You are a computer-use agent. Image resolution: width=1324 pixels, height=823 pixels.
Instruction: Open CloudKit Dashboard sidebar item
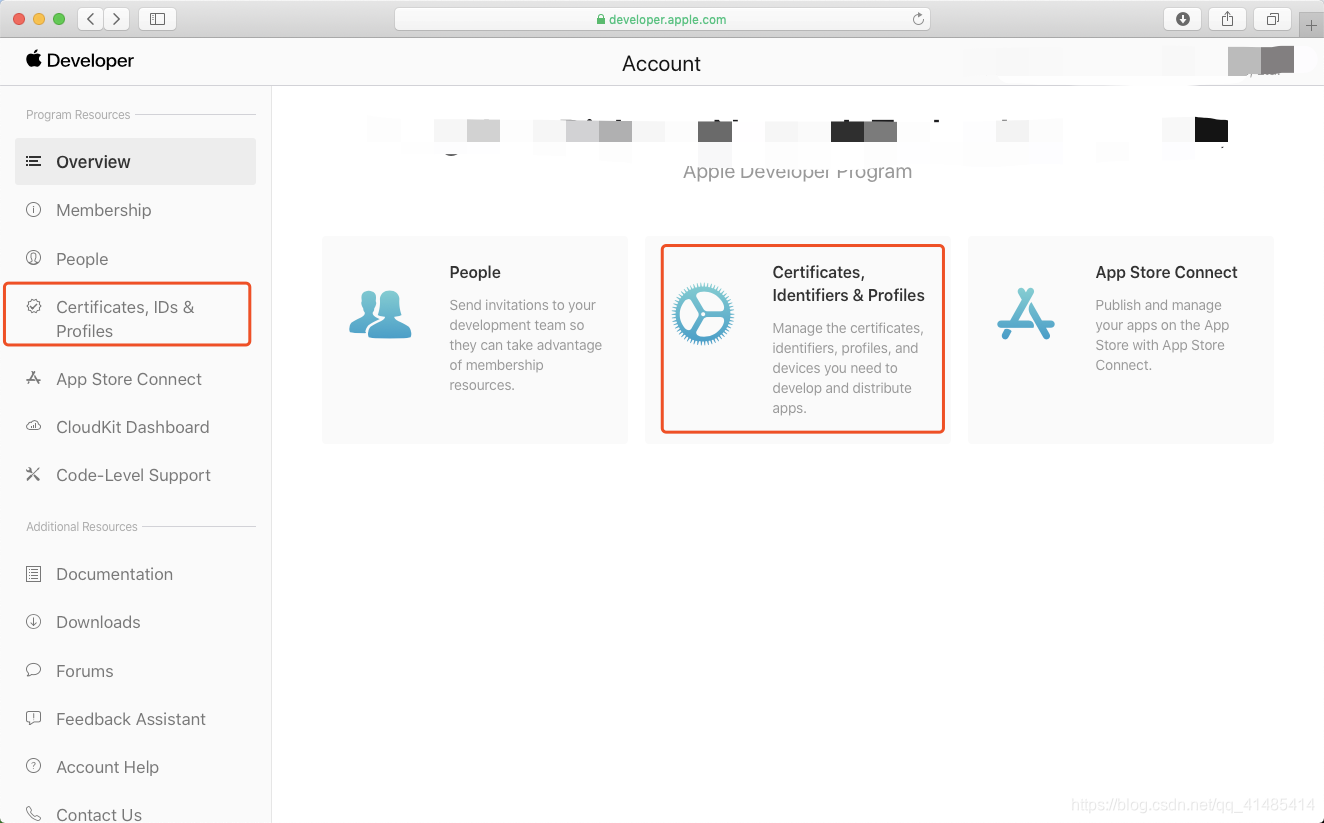coord(135,427)
